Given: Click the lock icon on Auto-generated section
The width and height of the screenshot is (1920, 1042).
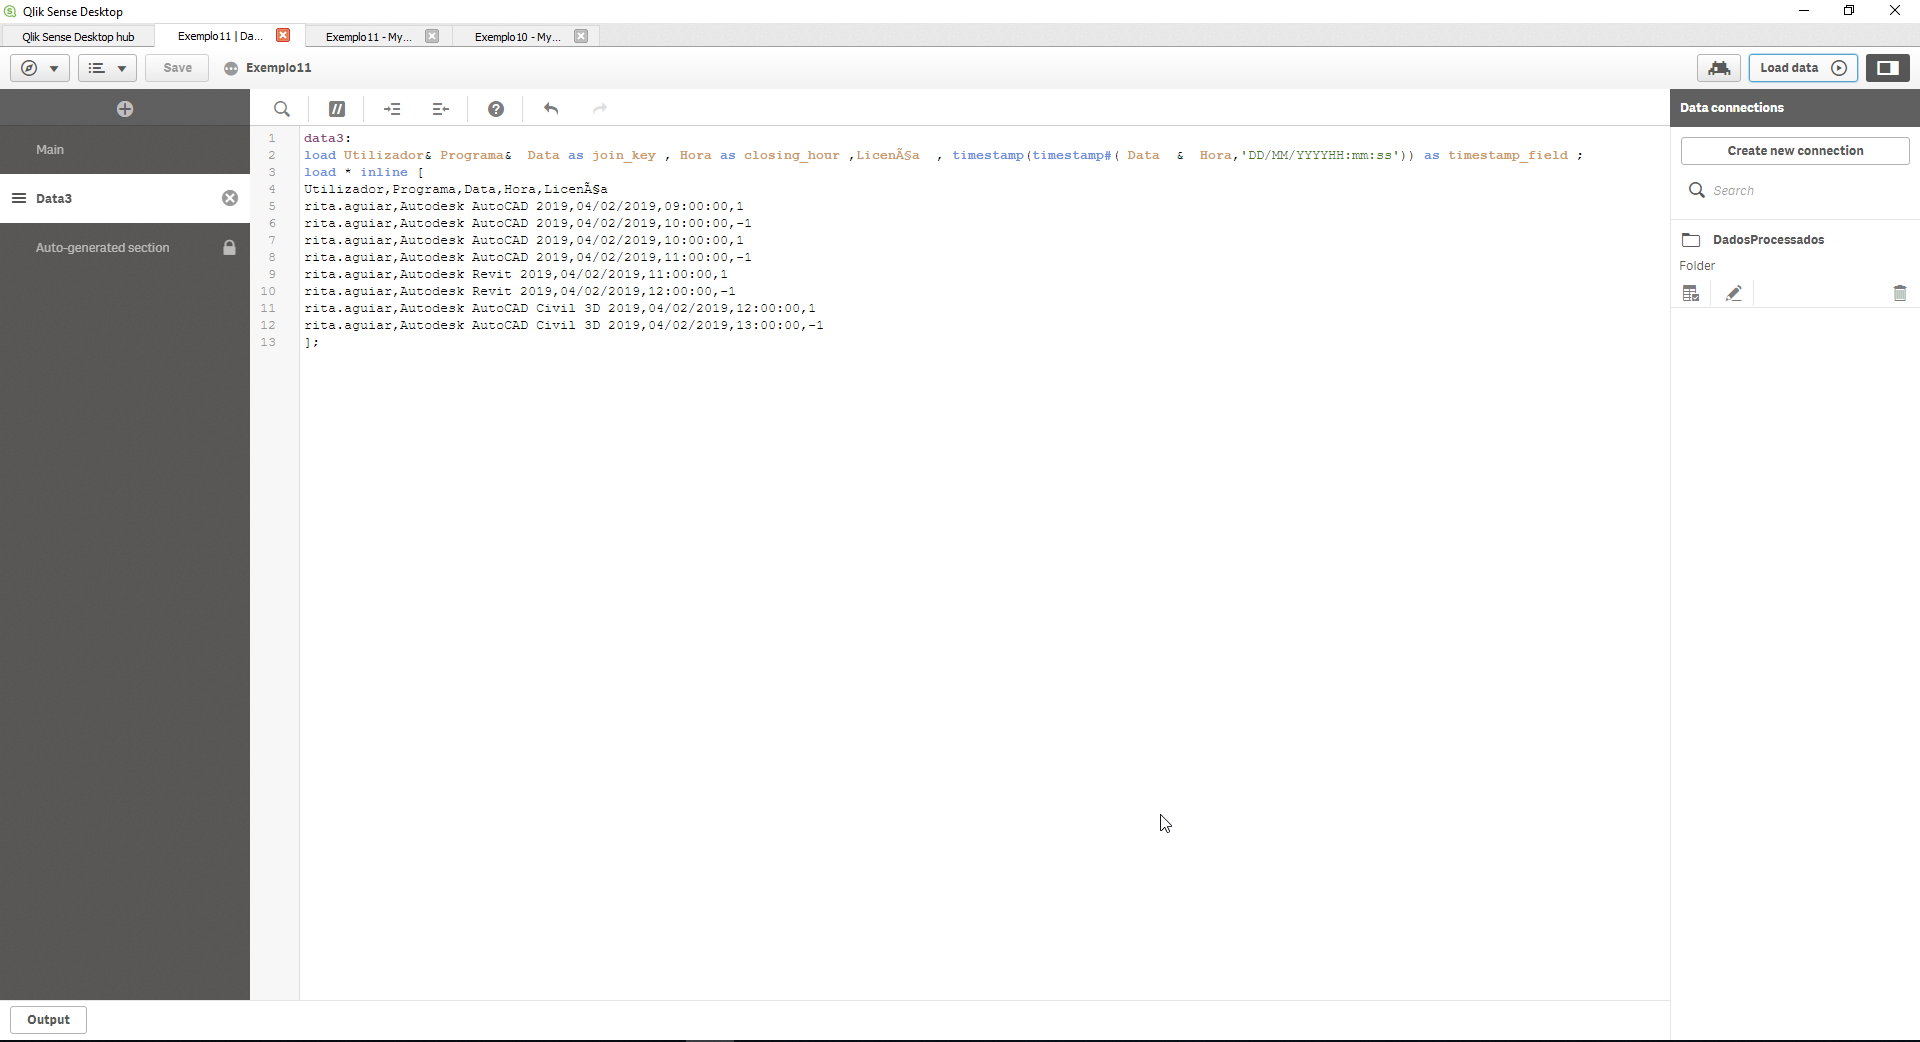Looking at the screenshot, I should 229,247.
